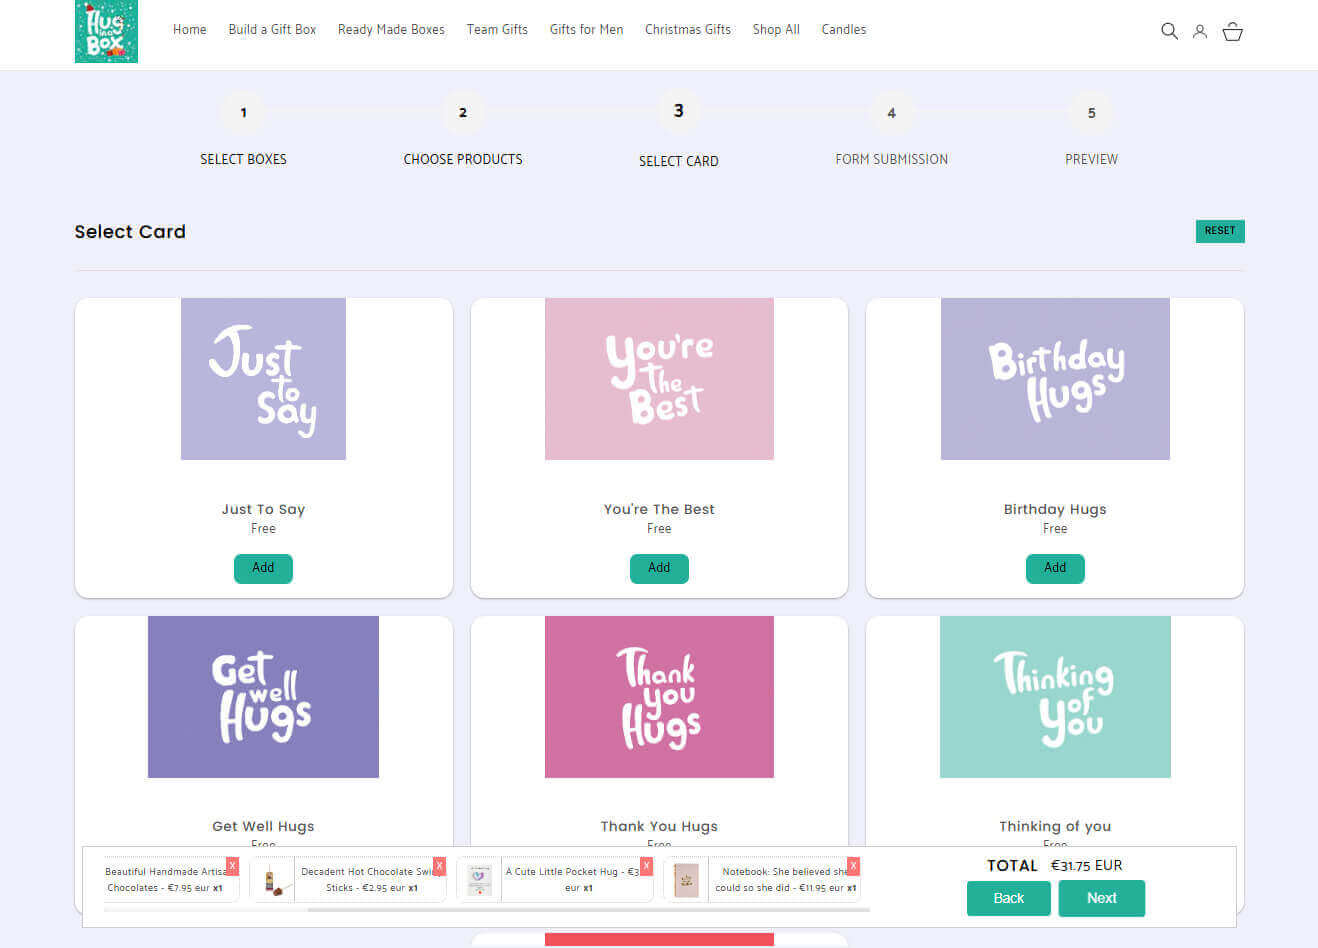Go to Home page

point(190,30)
